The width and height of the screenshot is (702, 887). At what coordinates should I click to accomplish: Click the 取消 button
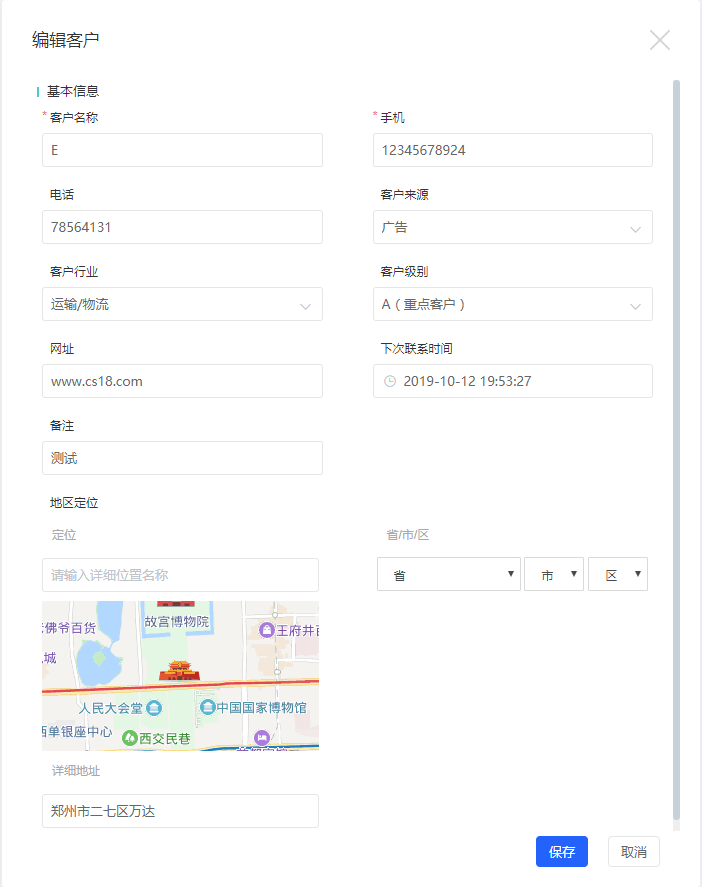point(633,851)
